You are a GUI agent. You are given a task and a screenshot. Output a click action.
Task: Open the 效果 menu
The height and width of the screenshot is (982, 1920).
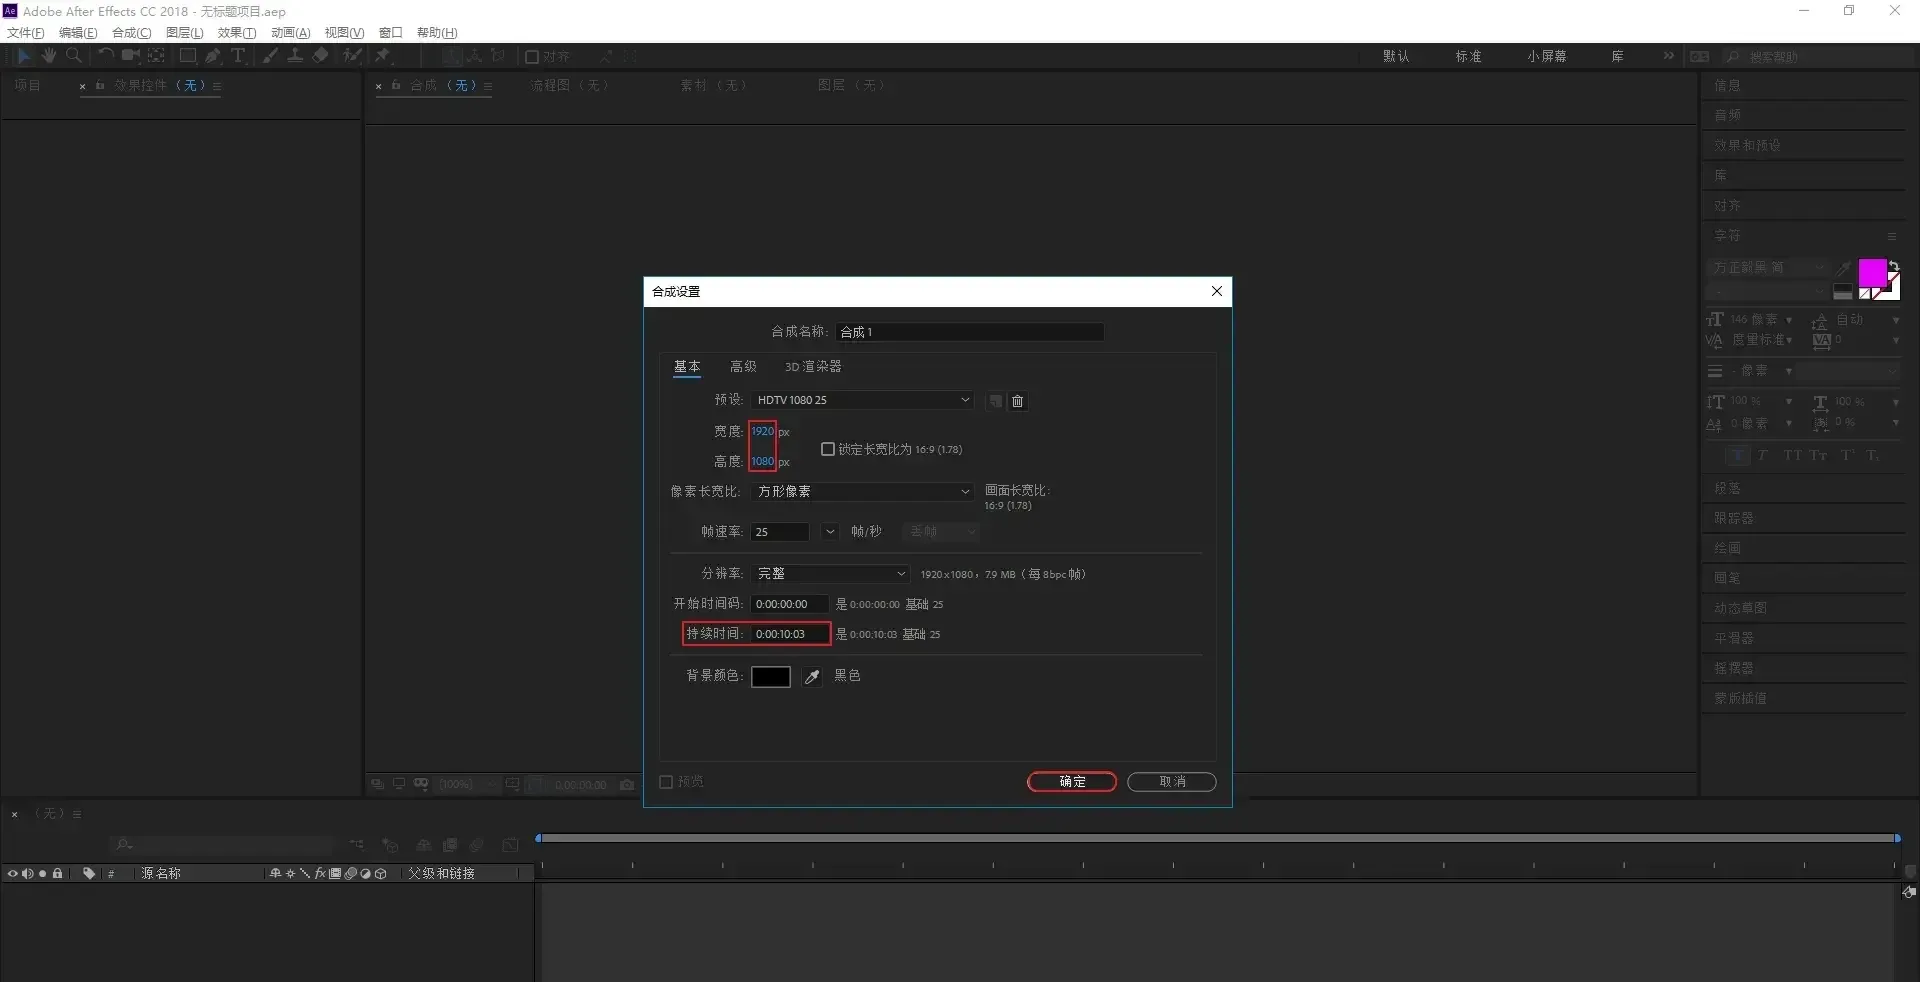[237, 33]
